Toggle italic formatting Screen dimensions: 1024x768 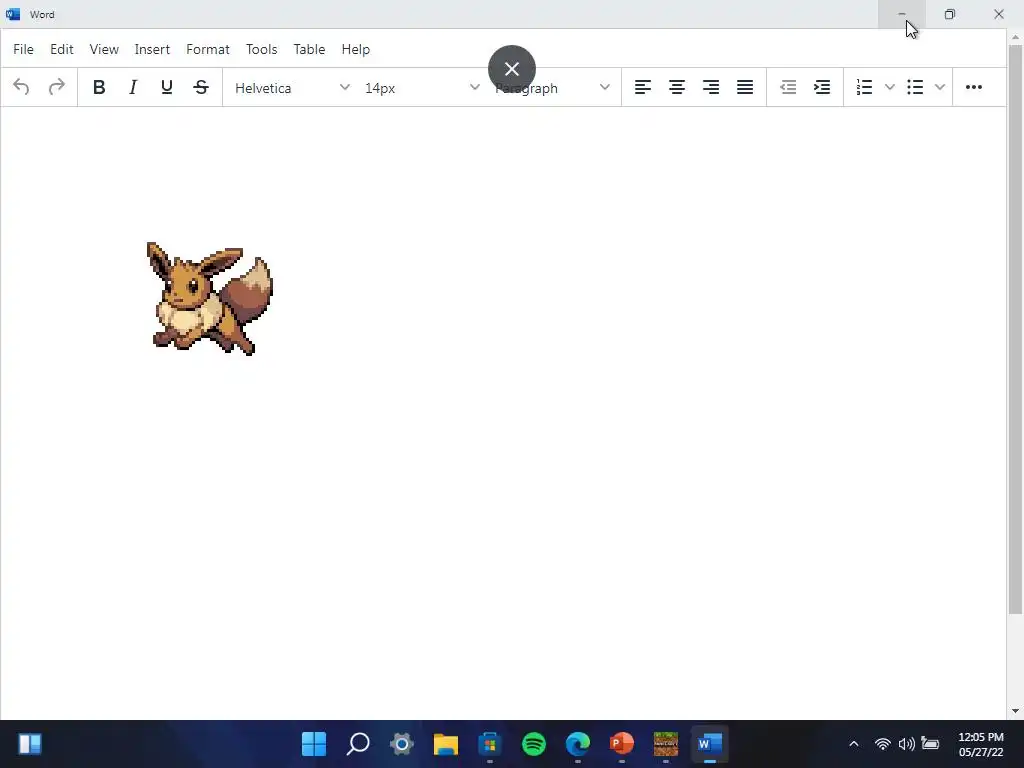(x=133, y=87)
